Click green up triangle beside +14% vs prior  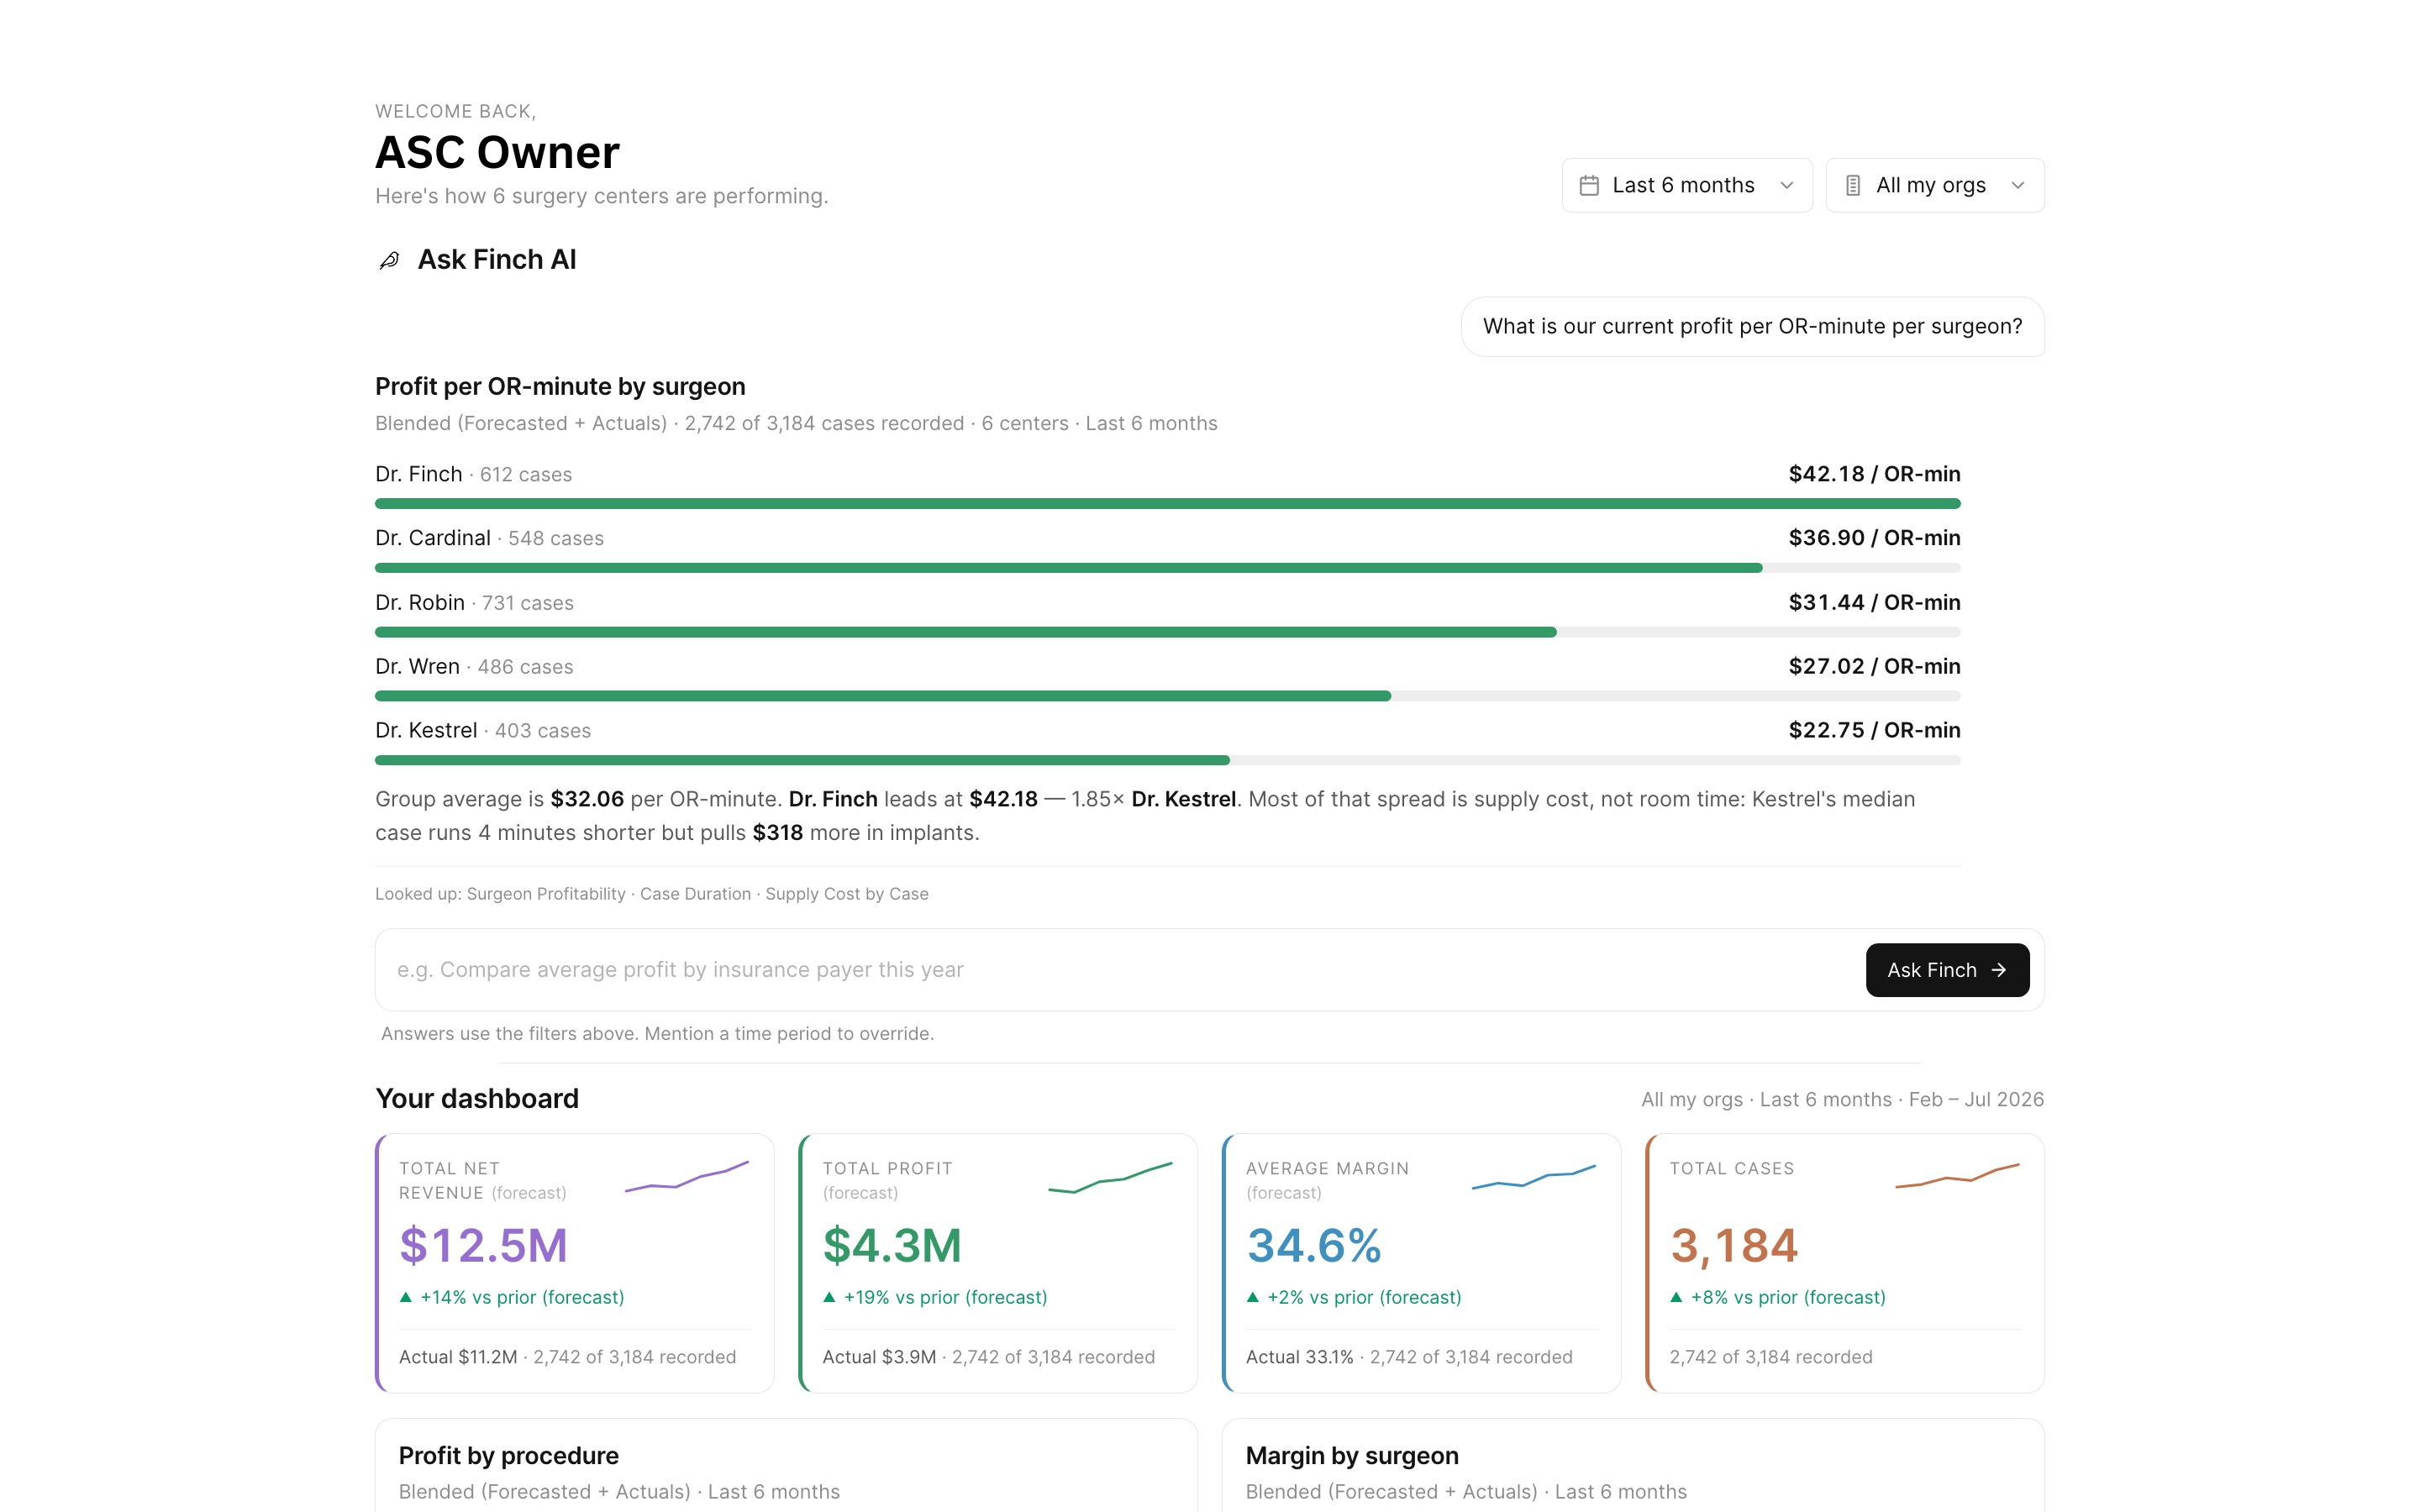coord(406,1297)
